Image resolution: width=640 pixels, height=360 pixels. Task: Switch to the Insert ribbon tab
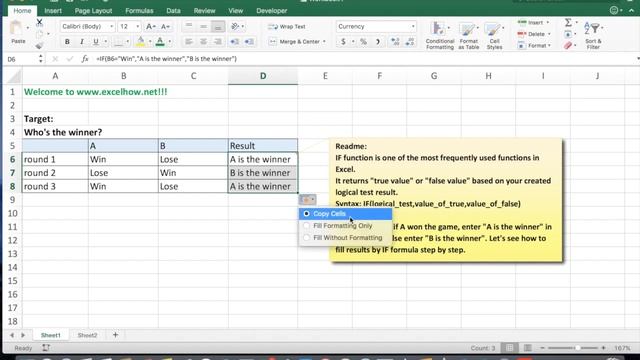tap(53, 11)
